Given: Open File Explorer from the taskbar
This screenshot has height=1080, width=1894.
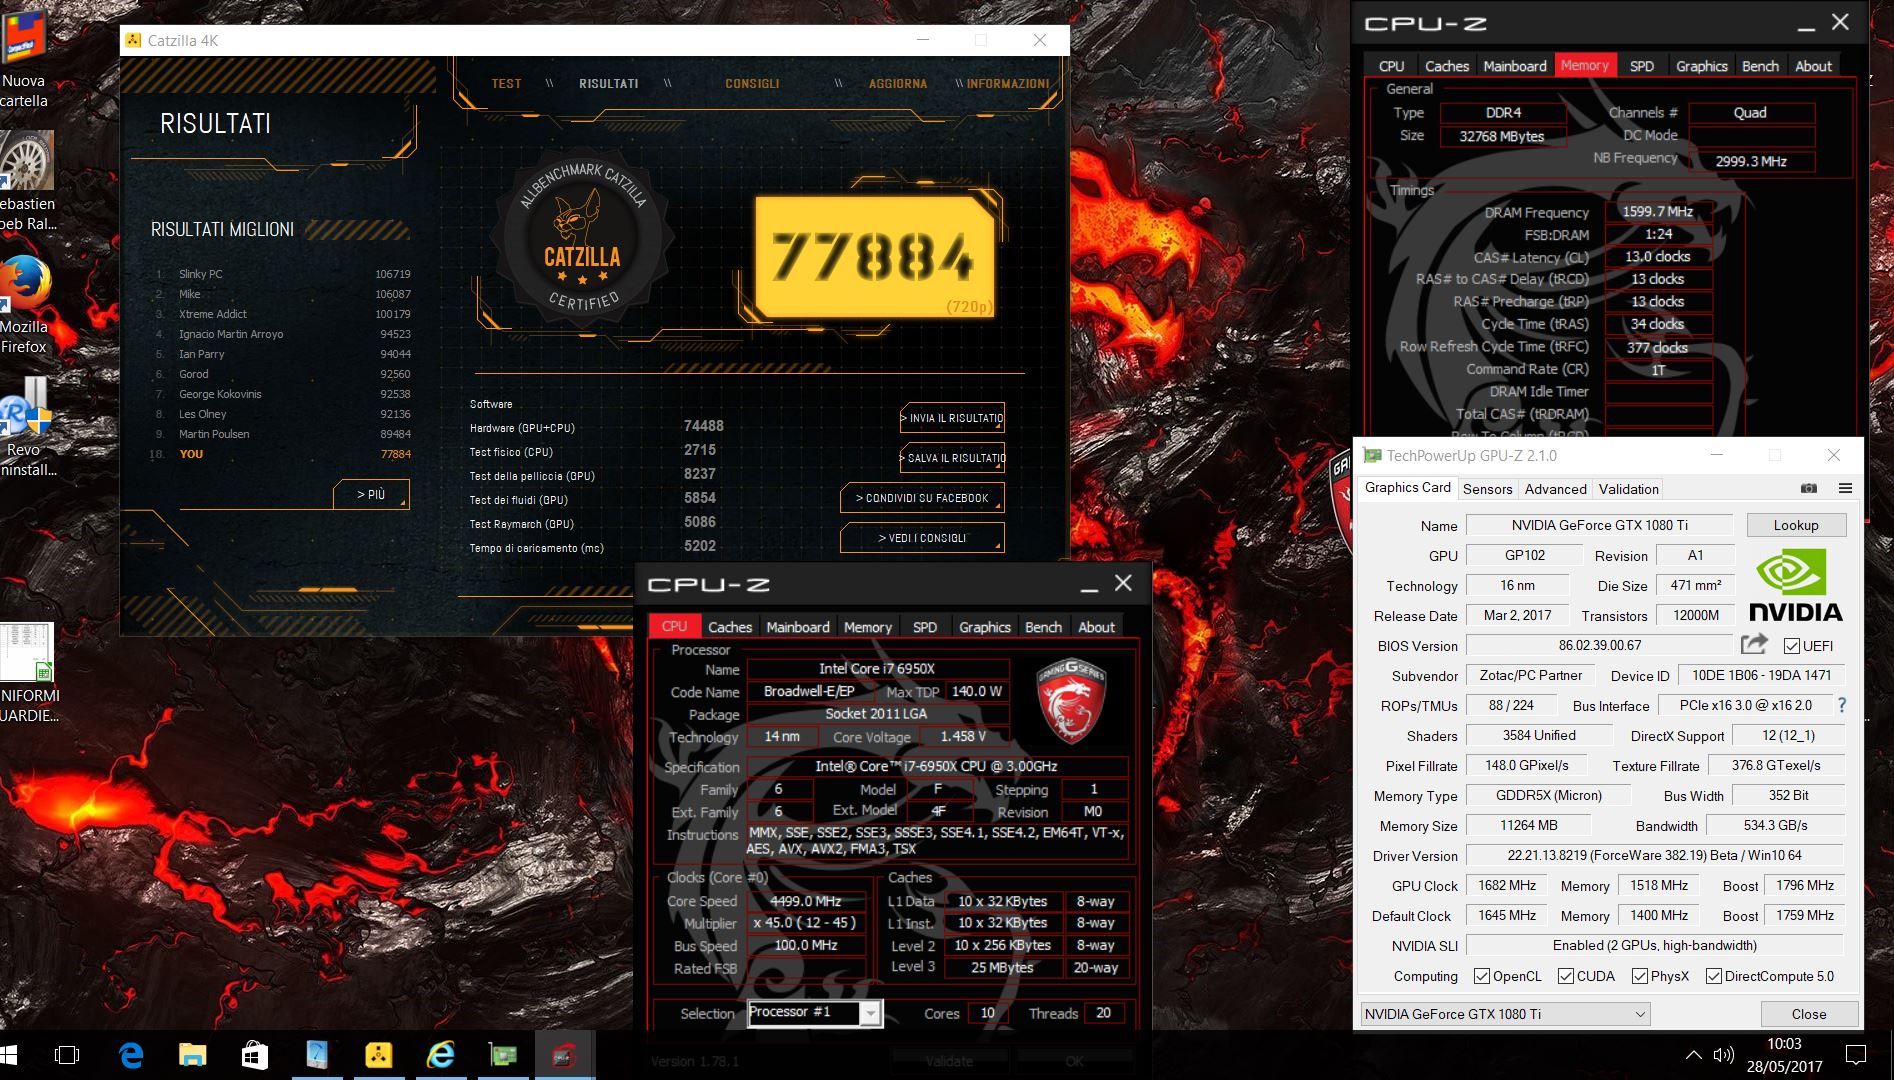Looking at the screenshot, I should [x=192, y=1055].
